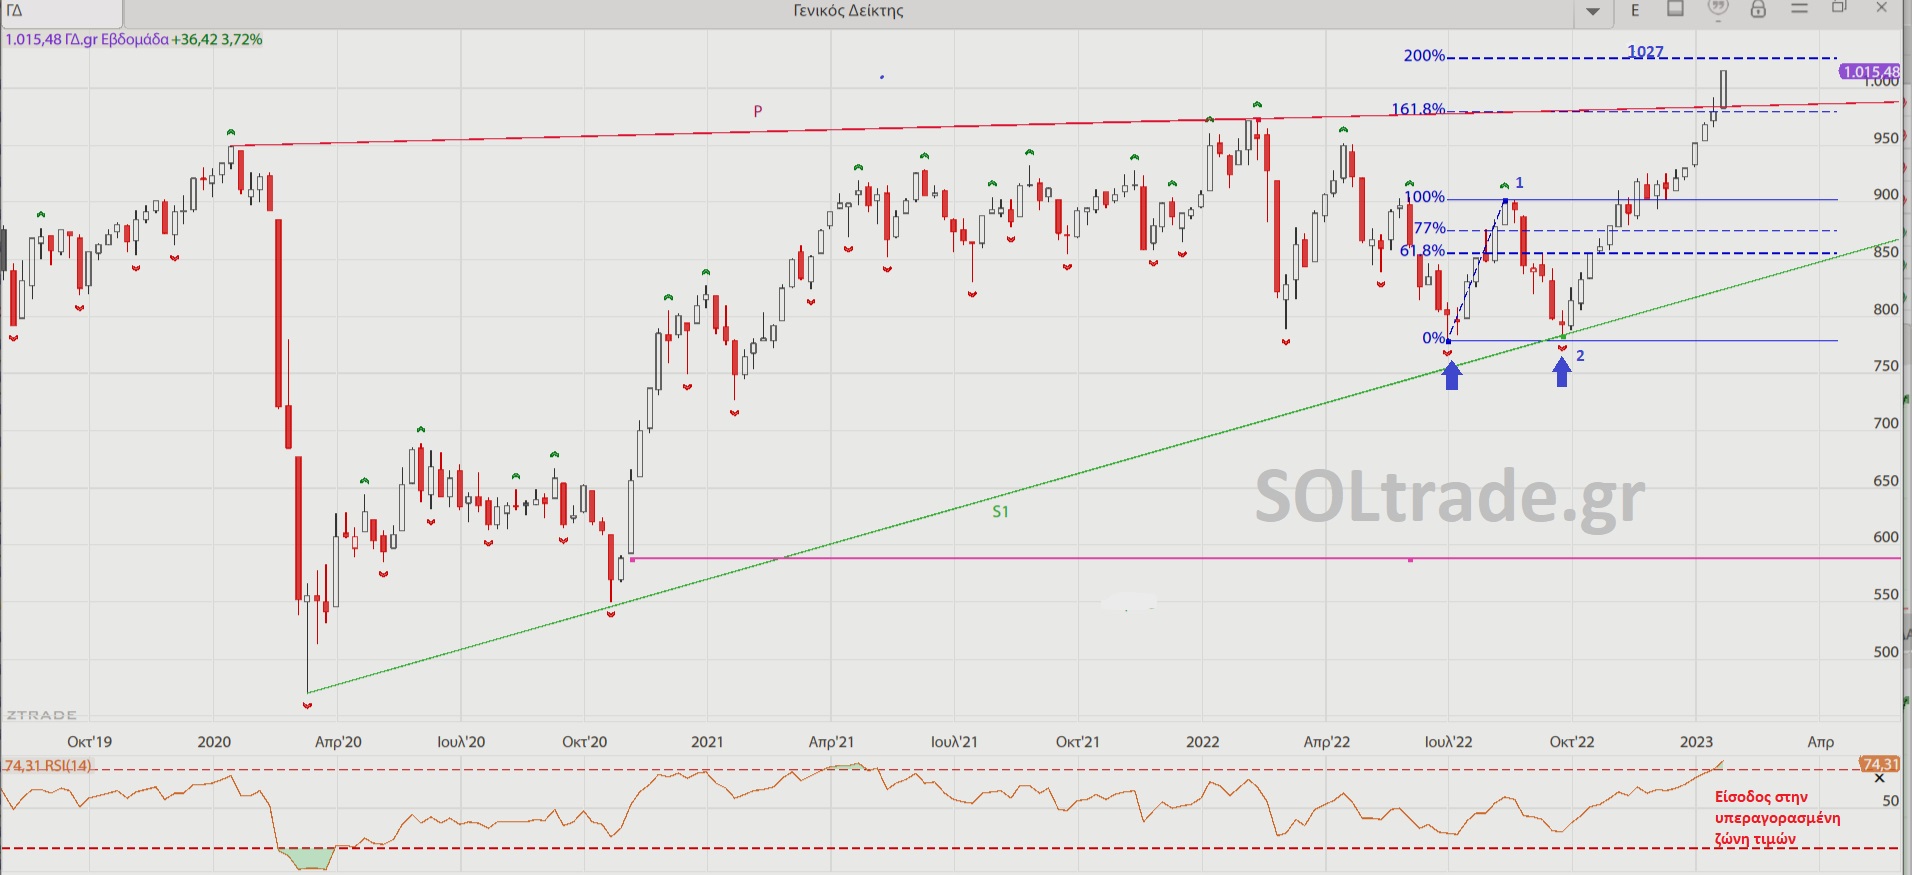Image resolution: width=1912 pixels, height=875 pixels.
Task: Click Οκτ'22 on the time axis
Action: pos(1572,742)
